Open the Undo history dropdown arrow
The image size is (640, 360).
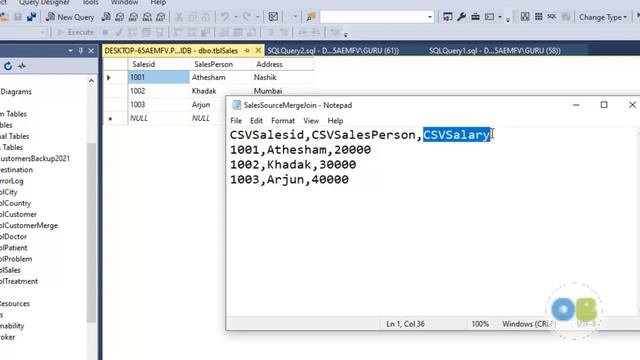click(236, 17)
